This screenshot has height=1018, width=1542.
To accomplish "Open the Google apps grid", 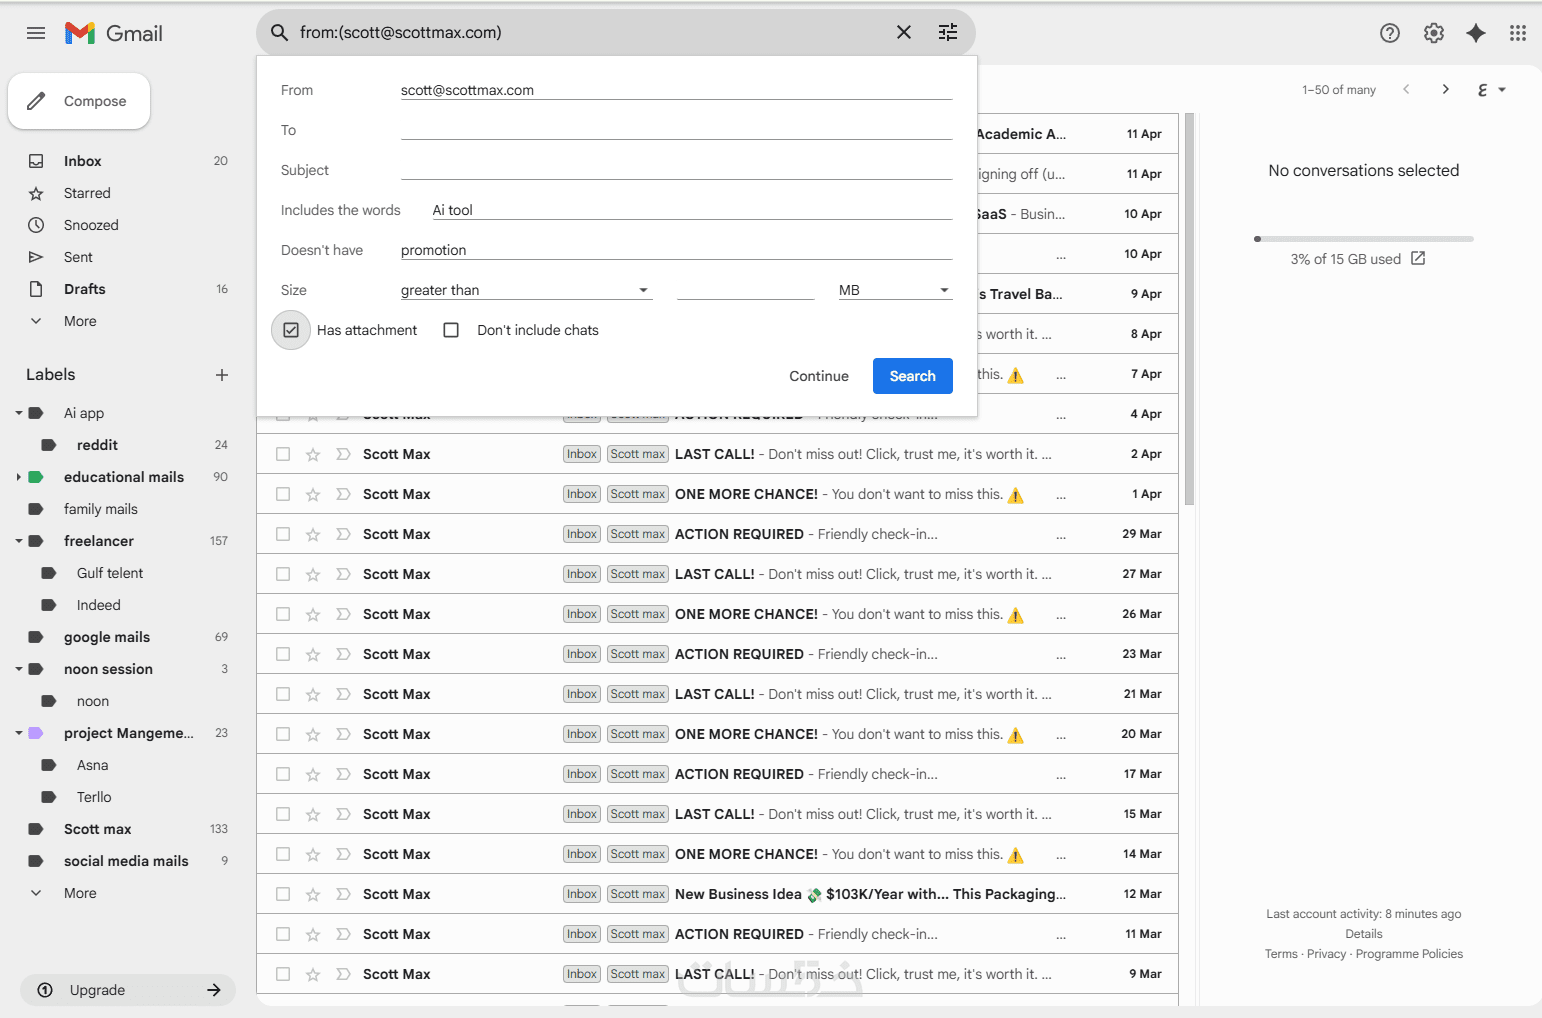I will coord(1518,33).
